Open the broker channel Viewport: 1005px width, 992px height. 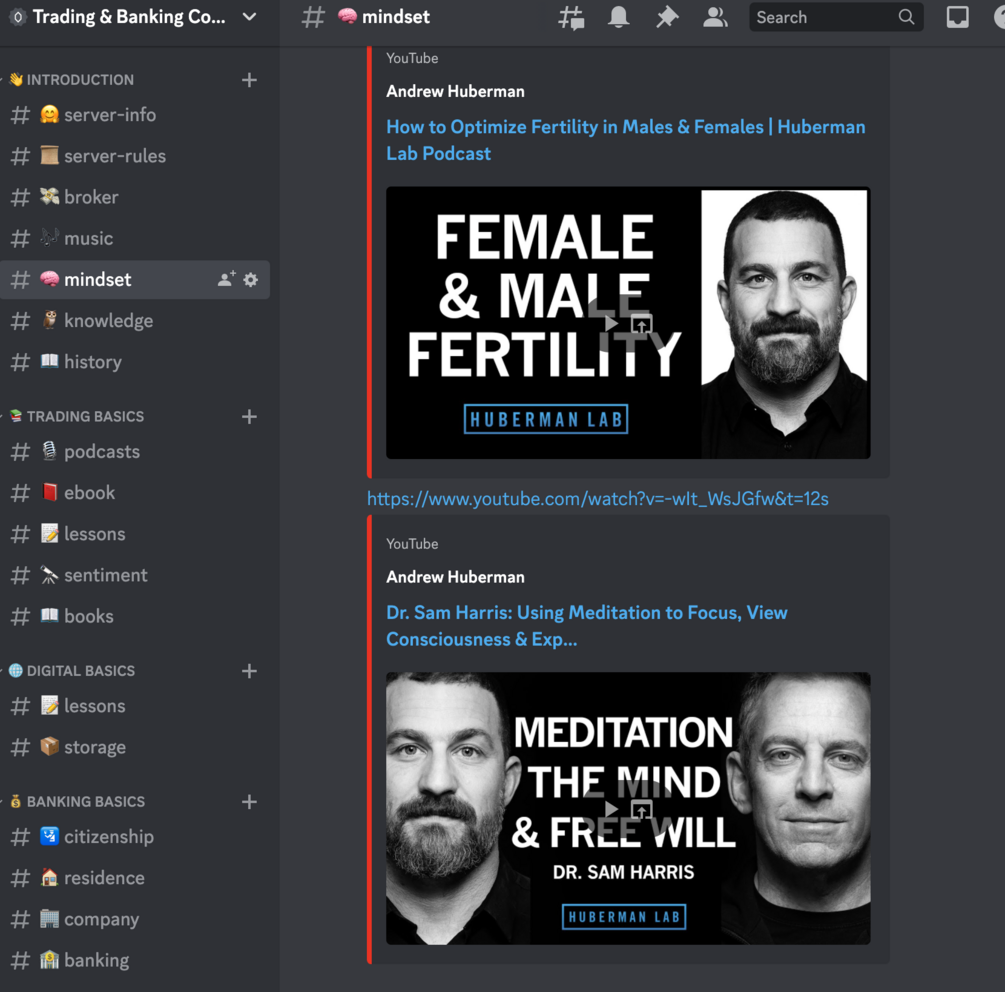coord(135,197)
